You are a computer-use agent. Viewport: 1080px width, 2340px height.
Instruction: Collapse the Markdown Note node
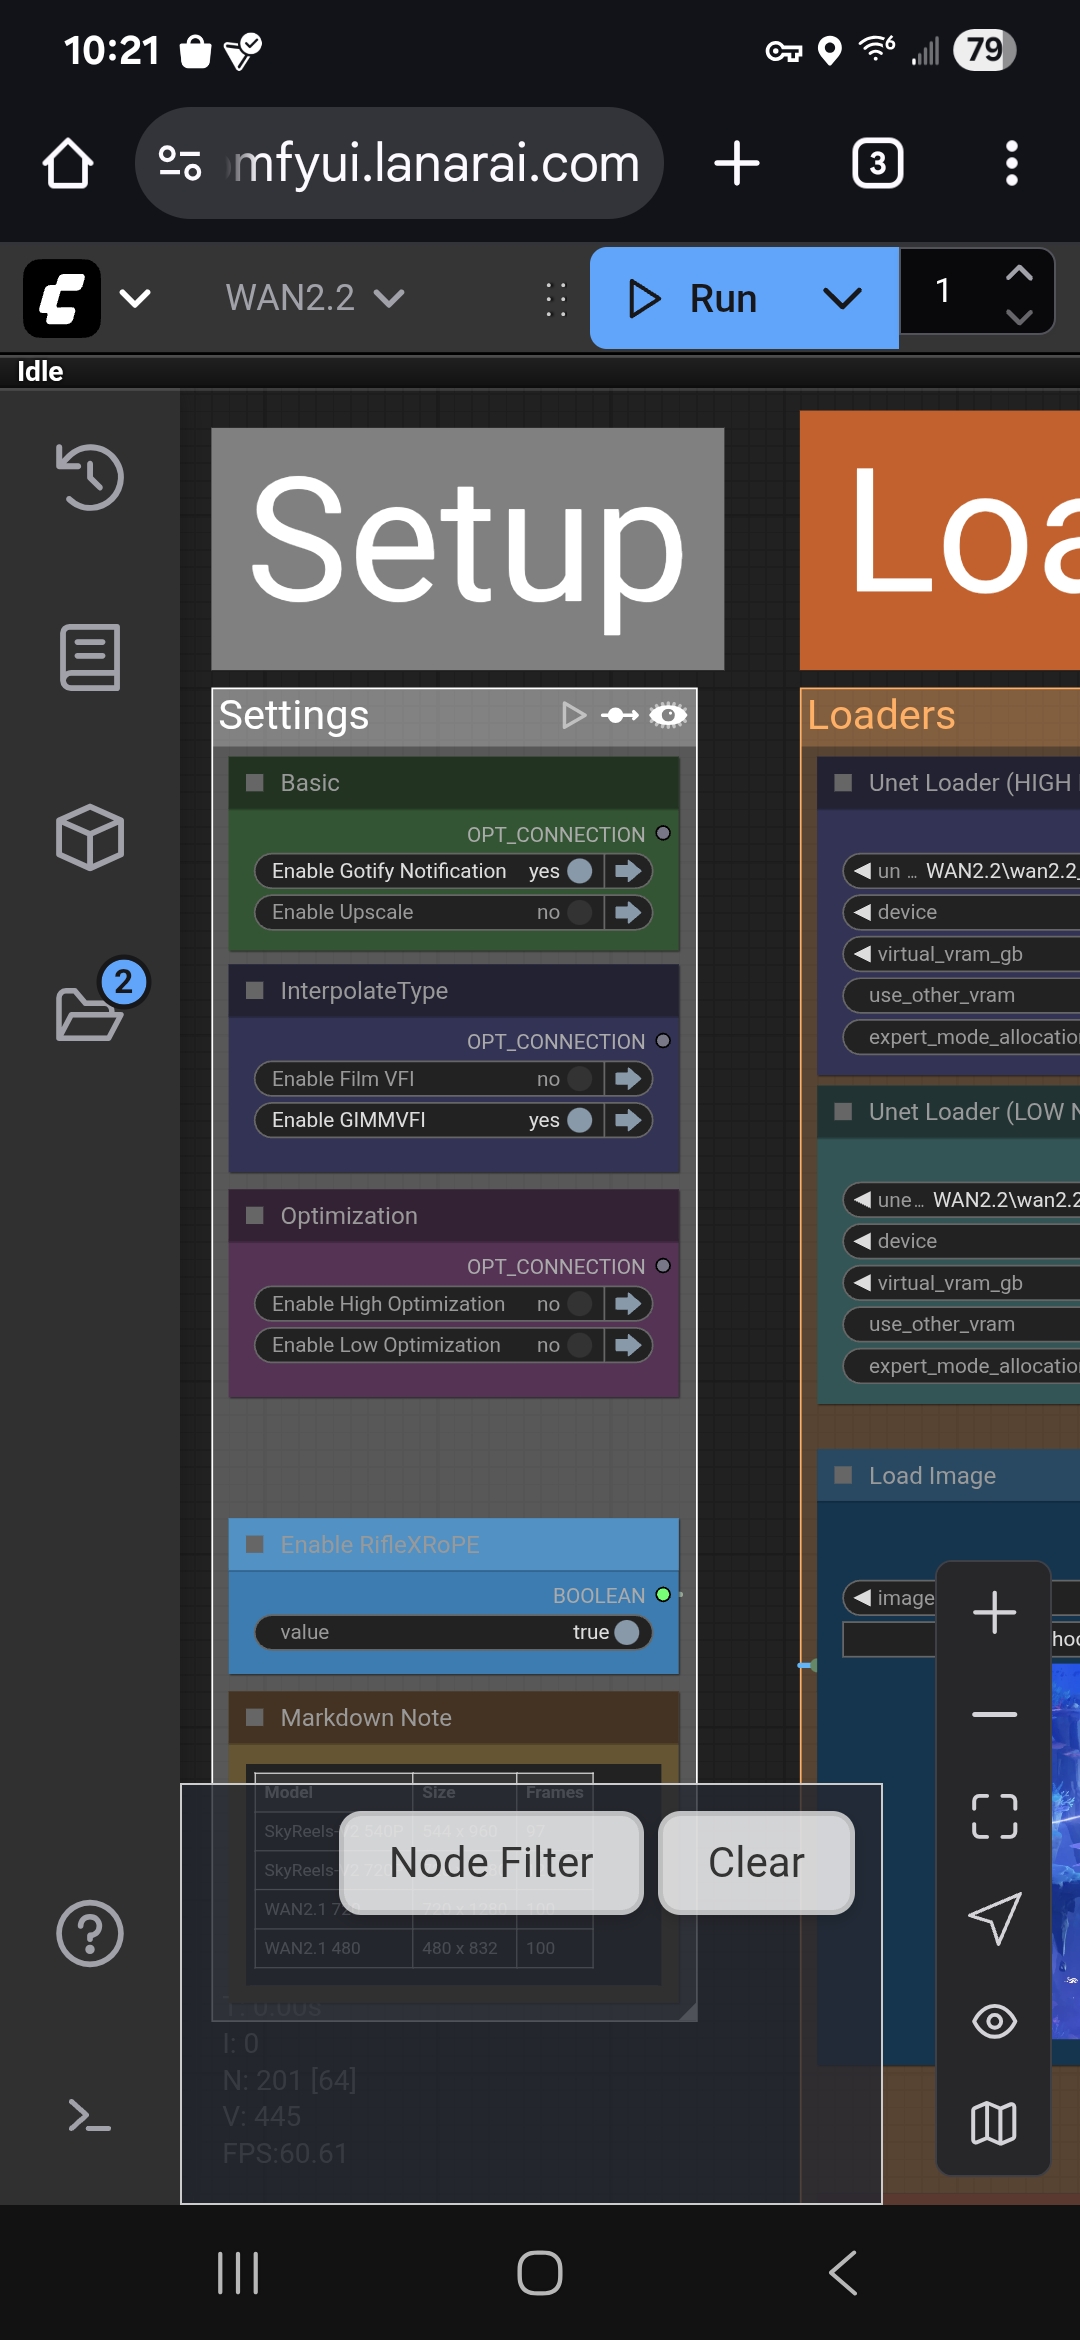pos(255,1717)
